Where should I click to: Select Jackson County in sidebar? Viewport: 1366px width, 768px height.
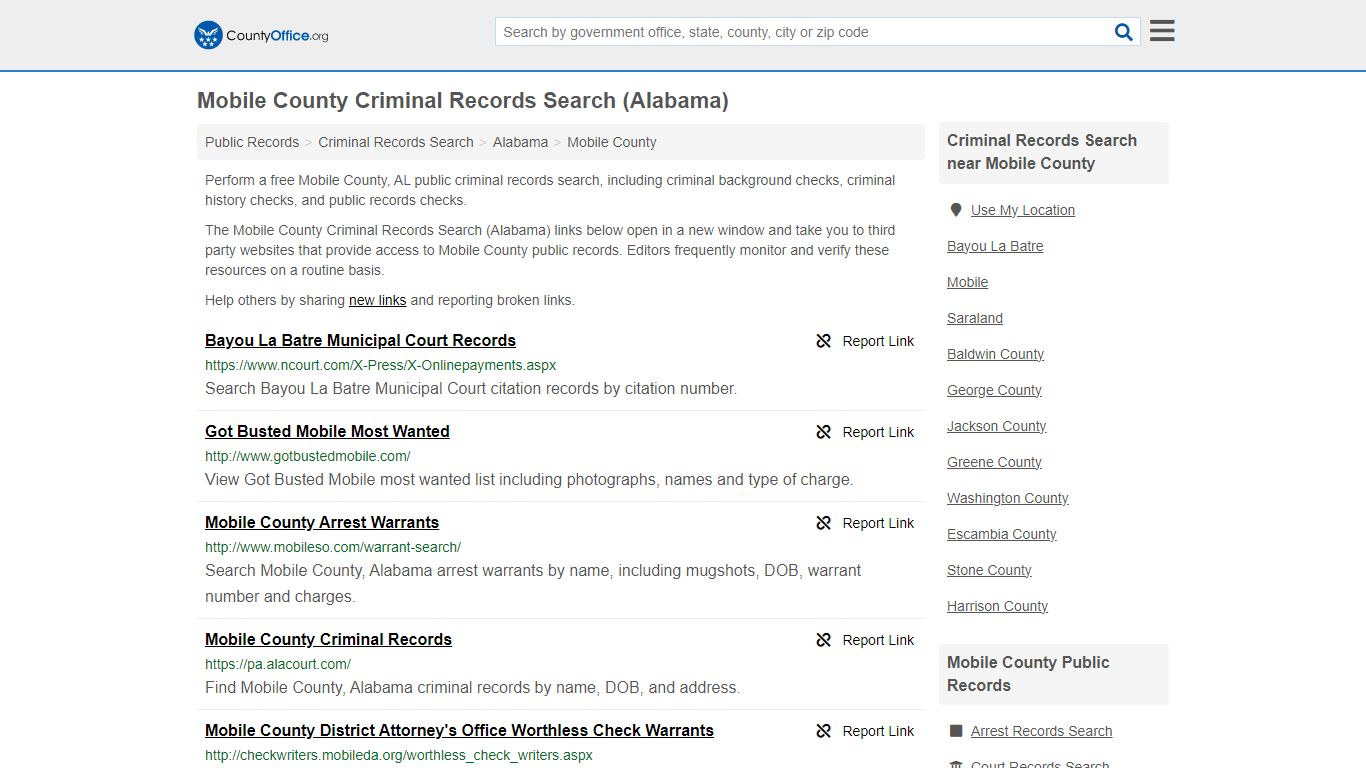click(997, 426)
